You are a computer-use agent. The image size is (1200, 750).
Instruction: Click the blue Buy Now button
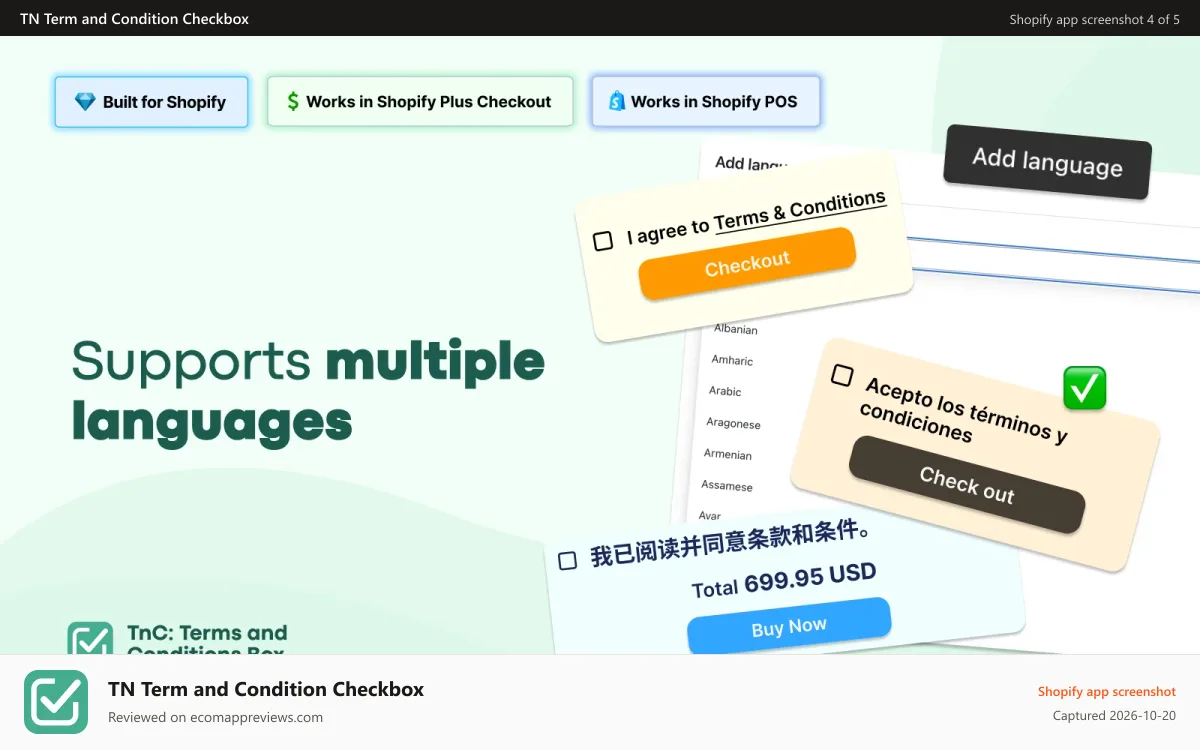point(789,627)
